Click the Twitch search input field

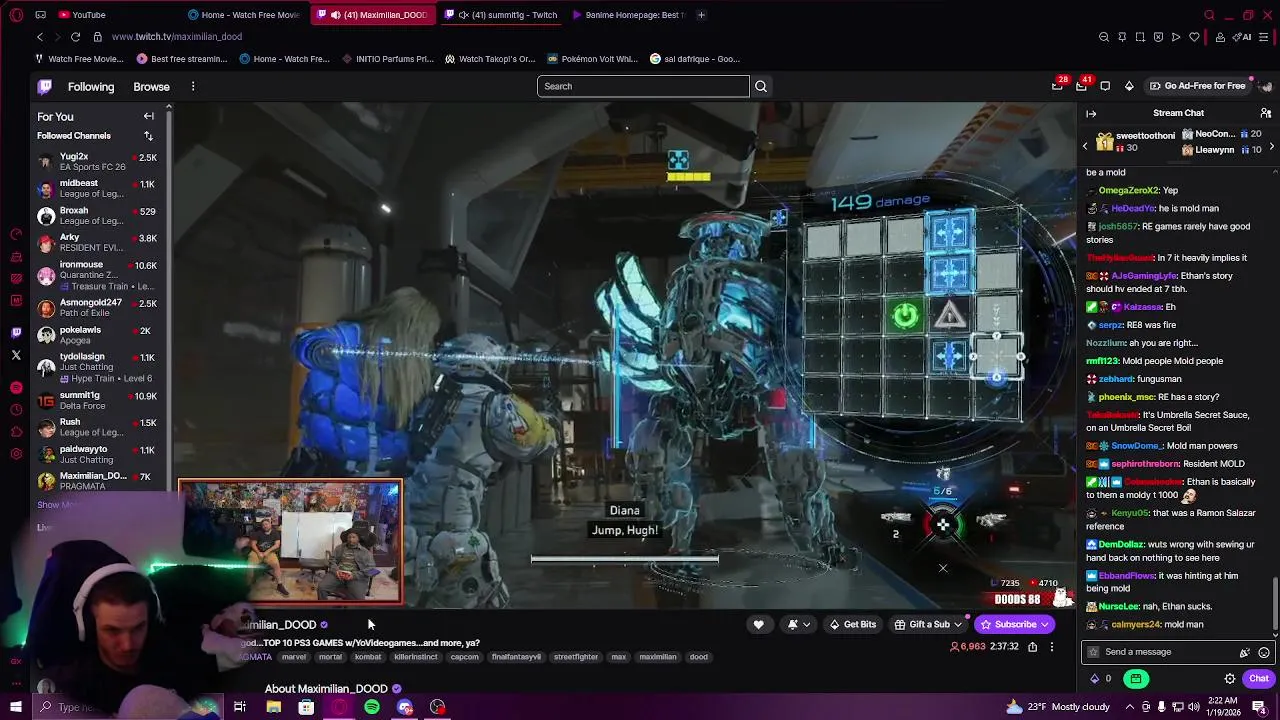pyautogui.click(x=643, y=86)
